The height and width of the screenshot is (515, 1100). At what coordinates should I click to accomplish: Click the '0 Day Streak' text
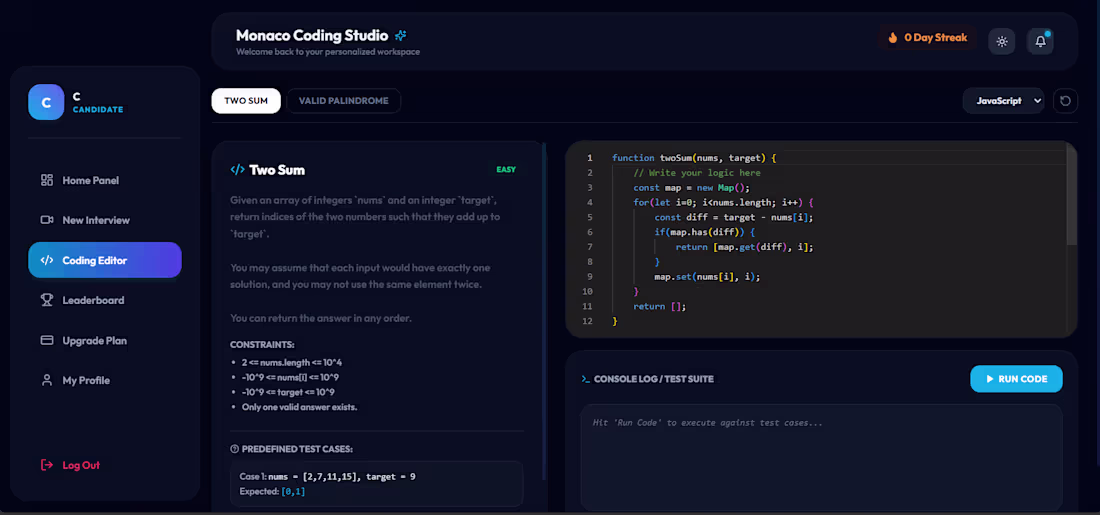(x=936, y=38)
